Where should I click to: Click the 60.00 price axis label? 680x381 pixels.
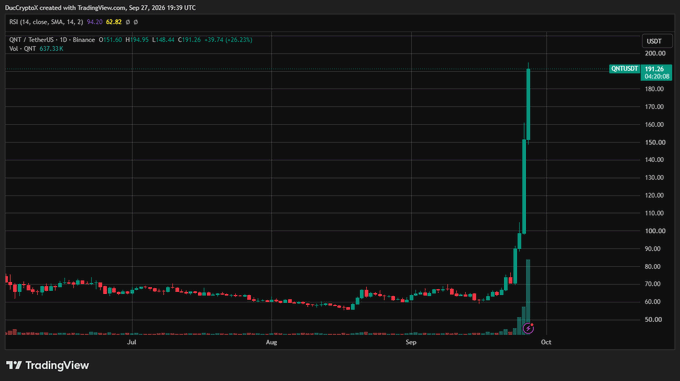pyautogui.click(x=653, y=302)
